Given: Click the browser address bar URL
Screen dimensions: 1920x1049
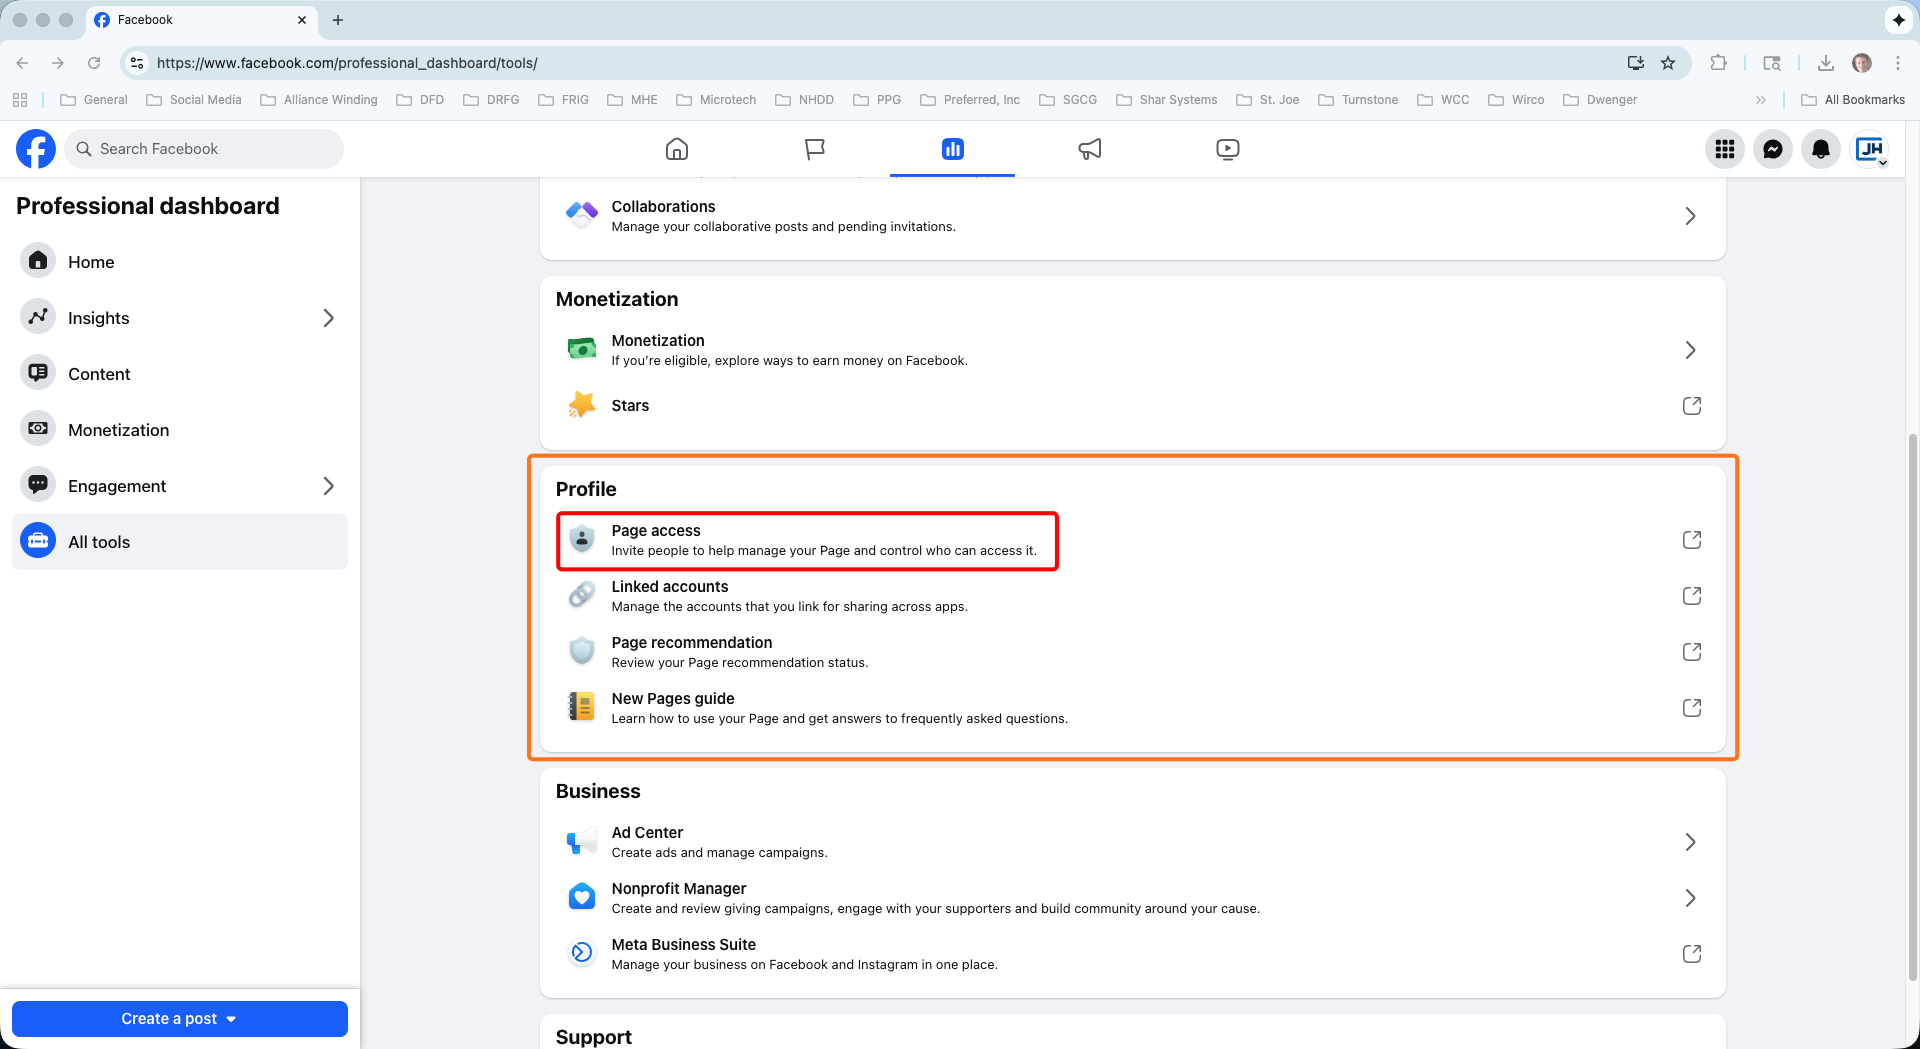Looking at the screenshot, I should (x=347, y=63).
